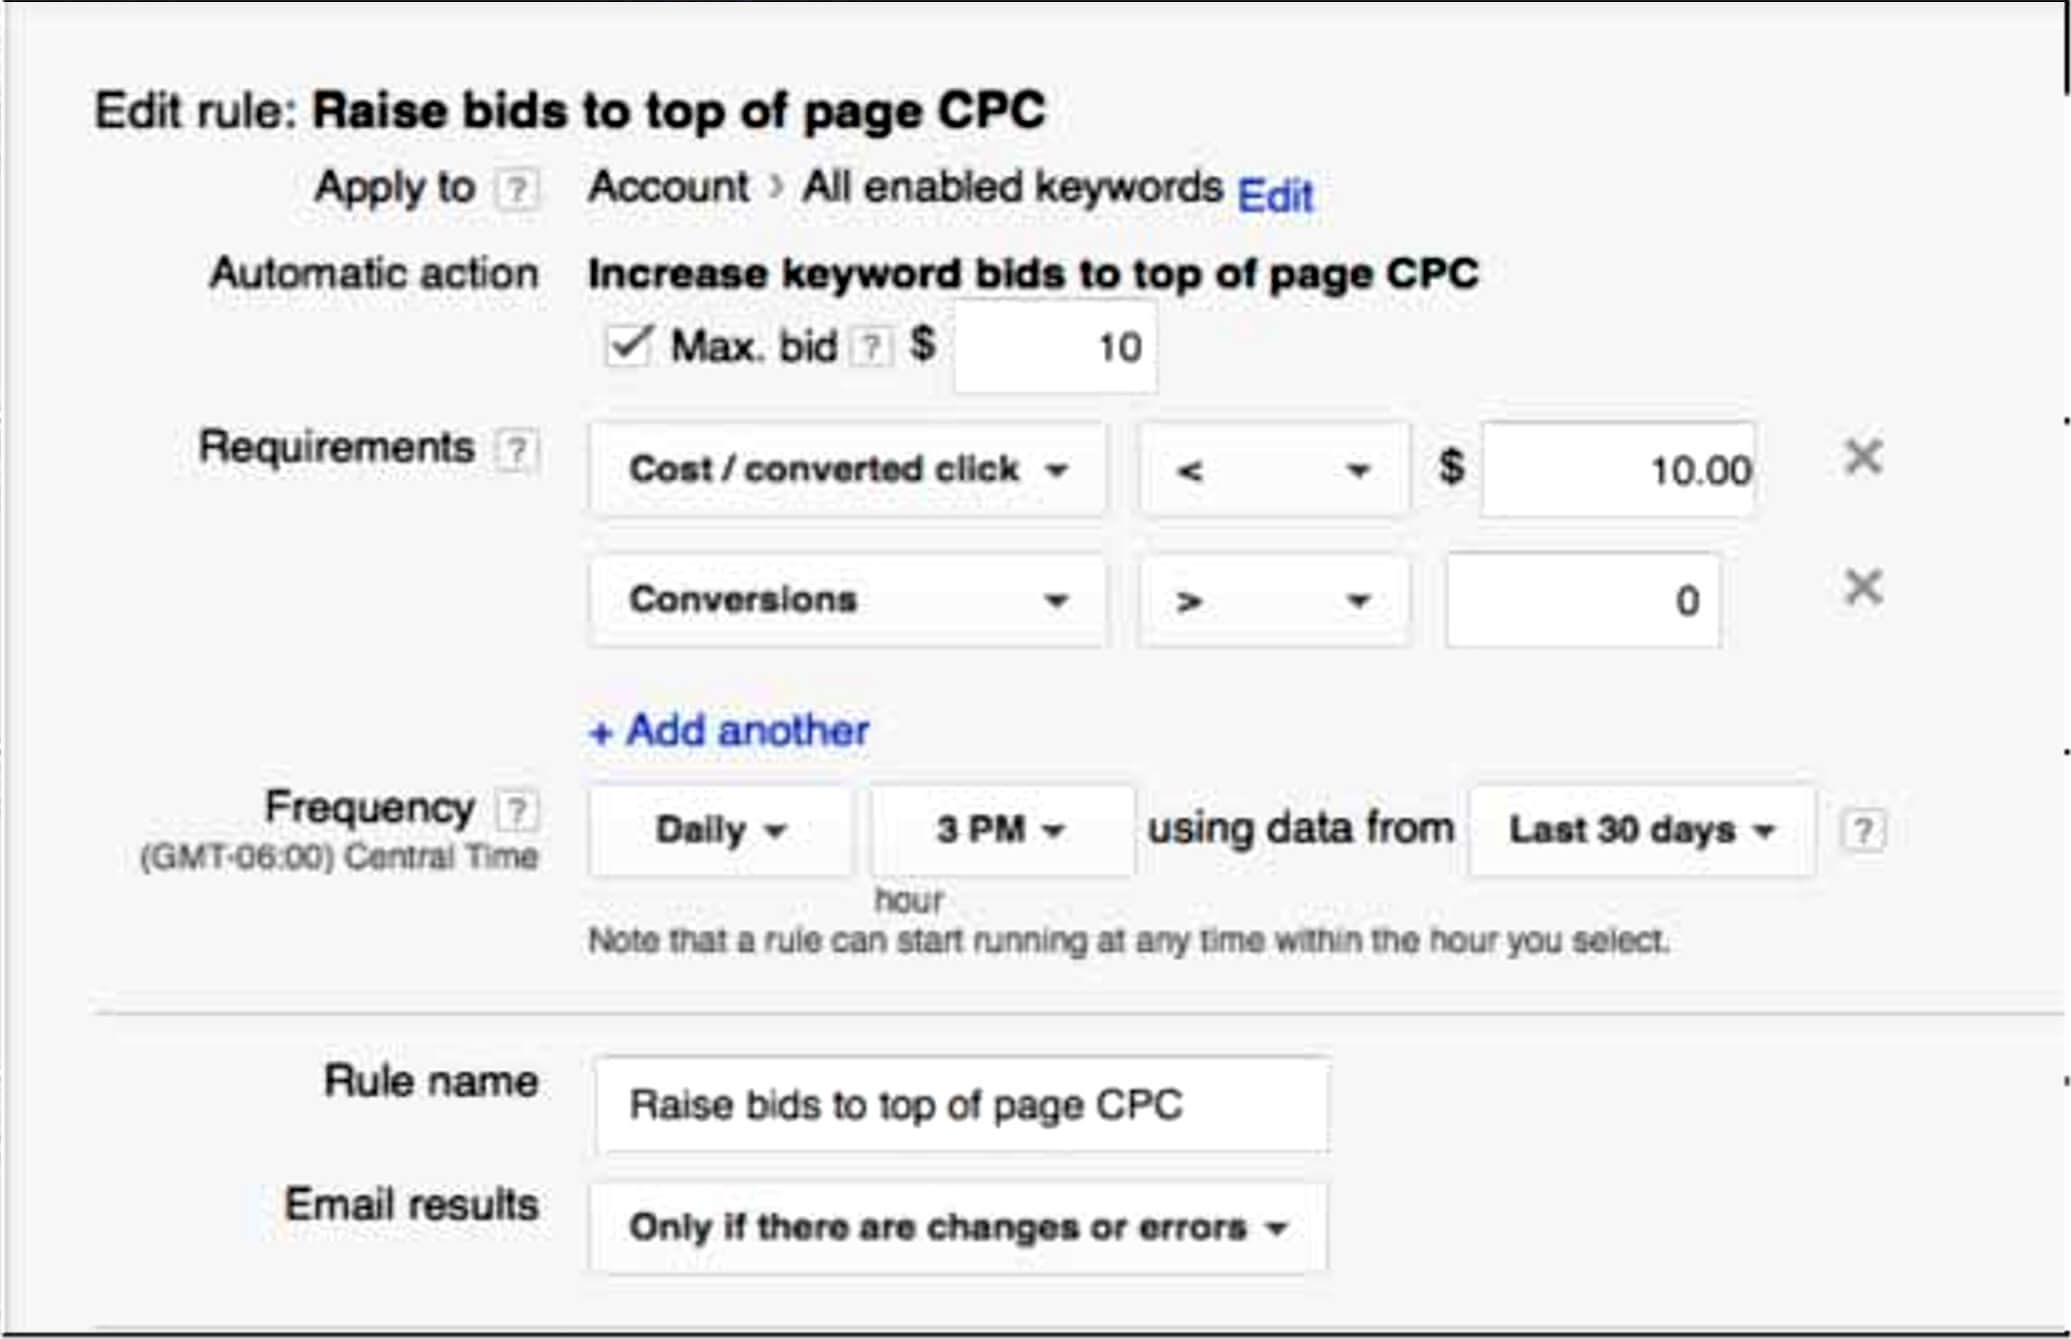Screen dimensions: 2071x1339
Task: Change the Daily frequency dropdown
Action: [720, 830]
